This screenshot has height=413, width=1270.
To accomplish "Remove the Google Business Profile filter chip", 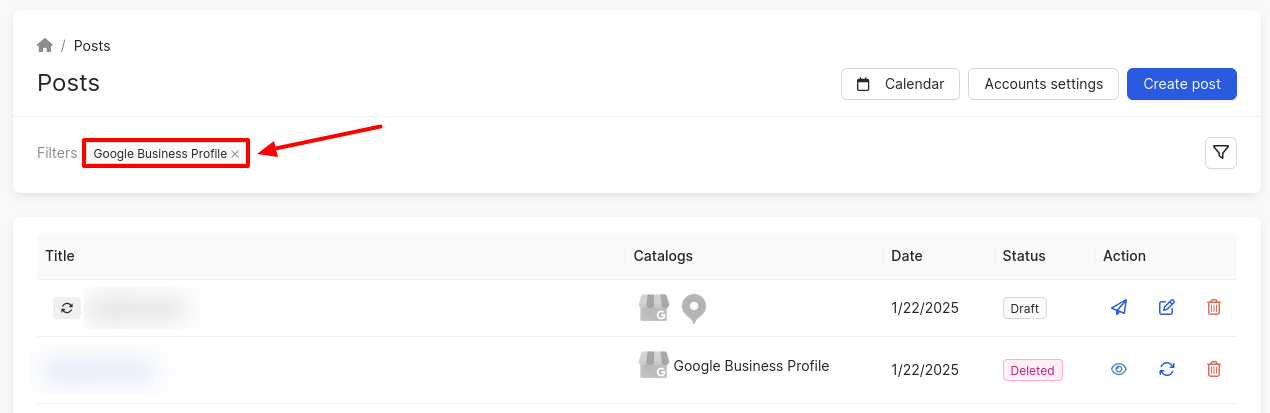I will (x=235, y=154).
